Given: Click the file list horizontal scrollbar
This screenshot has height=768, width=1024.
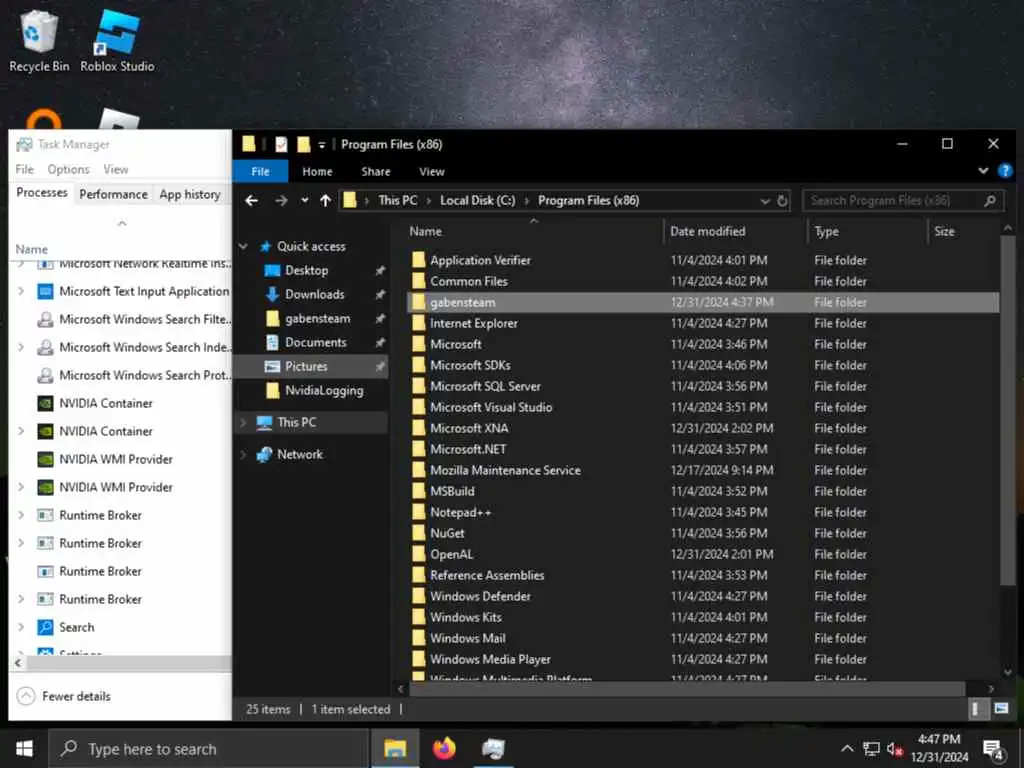Looking at the screenshot, I should pos(685,688).
